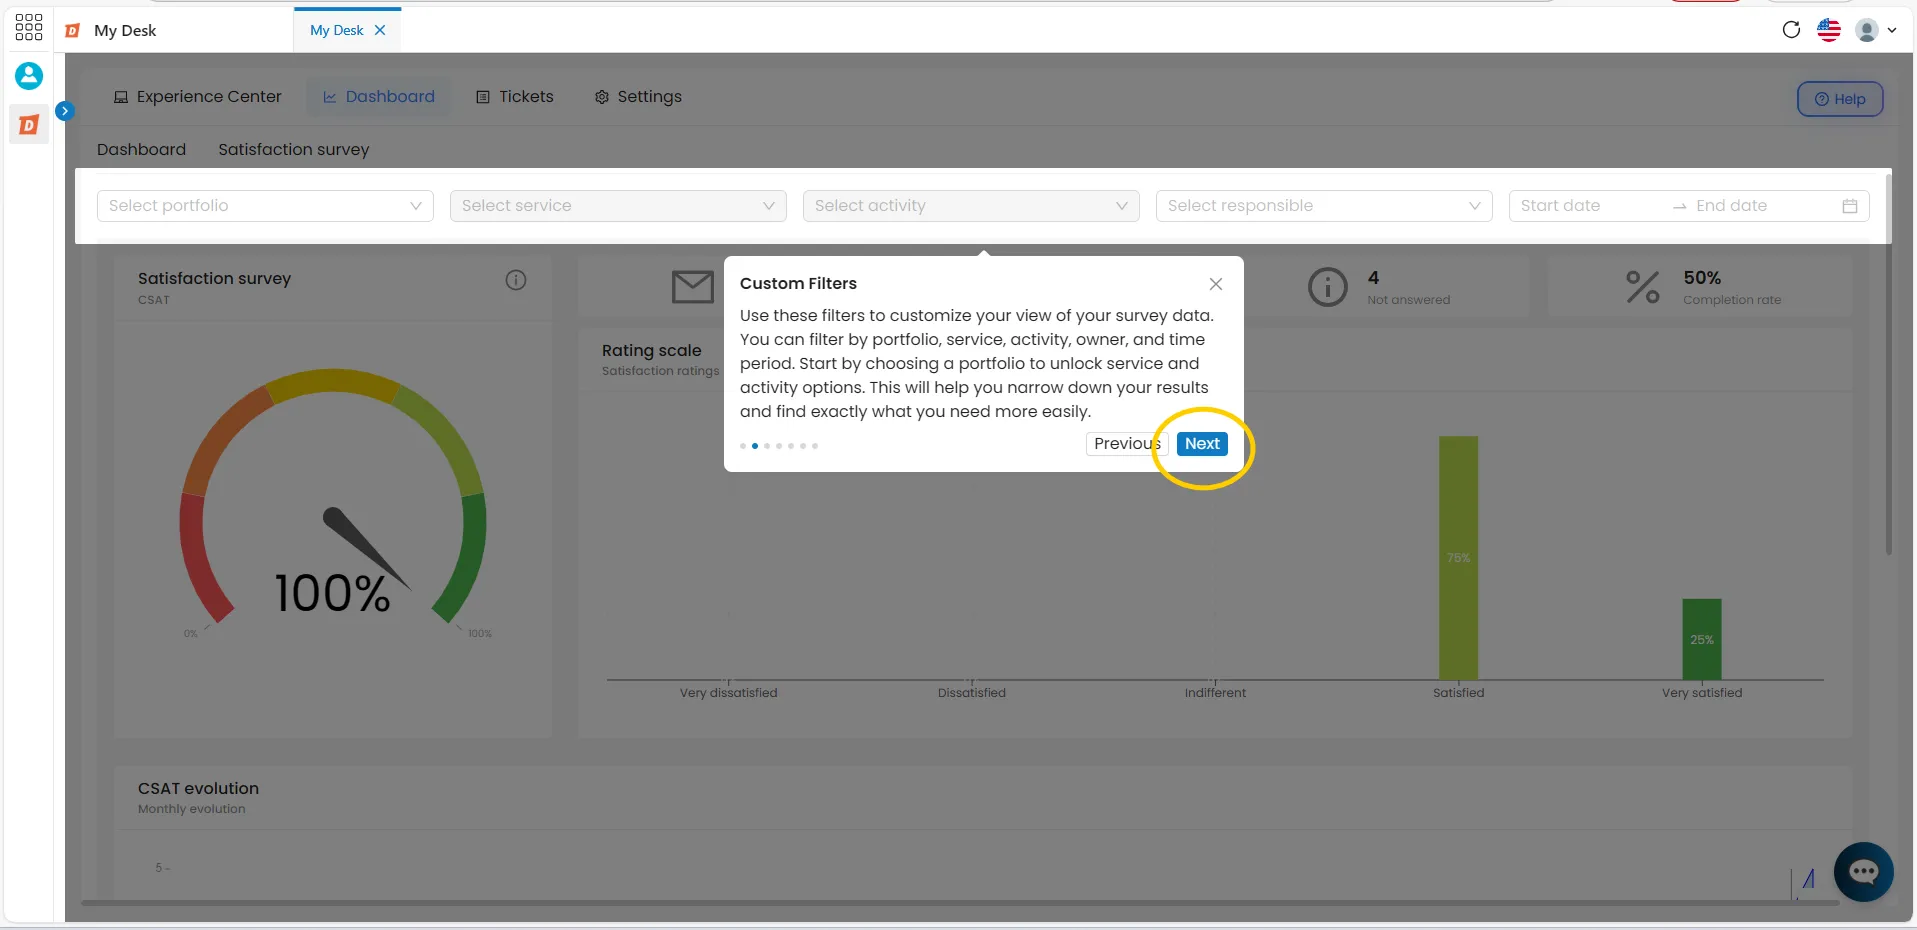Click the Start date input field
1917x930 pixels.
coord(1589,206)
